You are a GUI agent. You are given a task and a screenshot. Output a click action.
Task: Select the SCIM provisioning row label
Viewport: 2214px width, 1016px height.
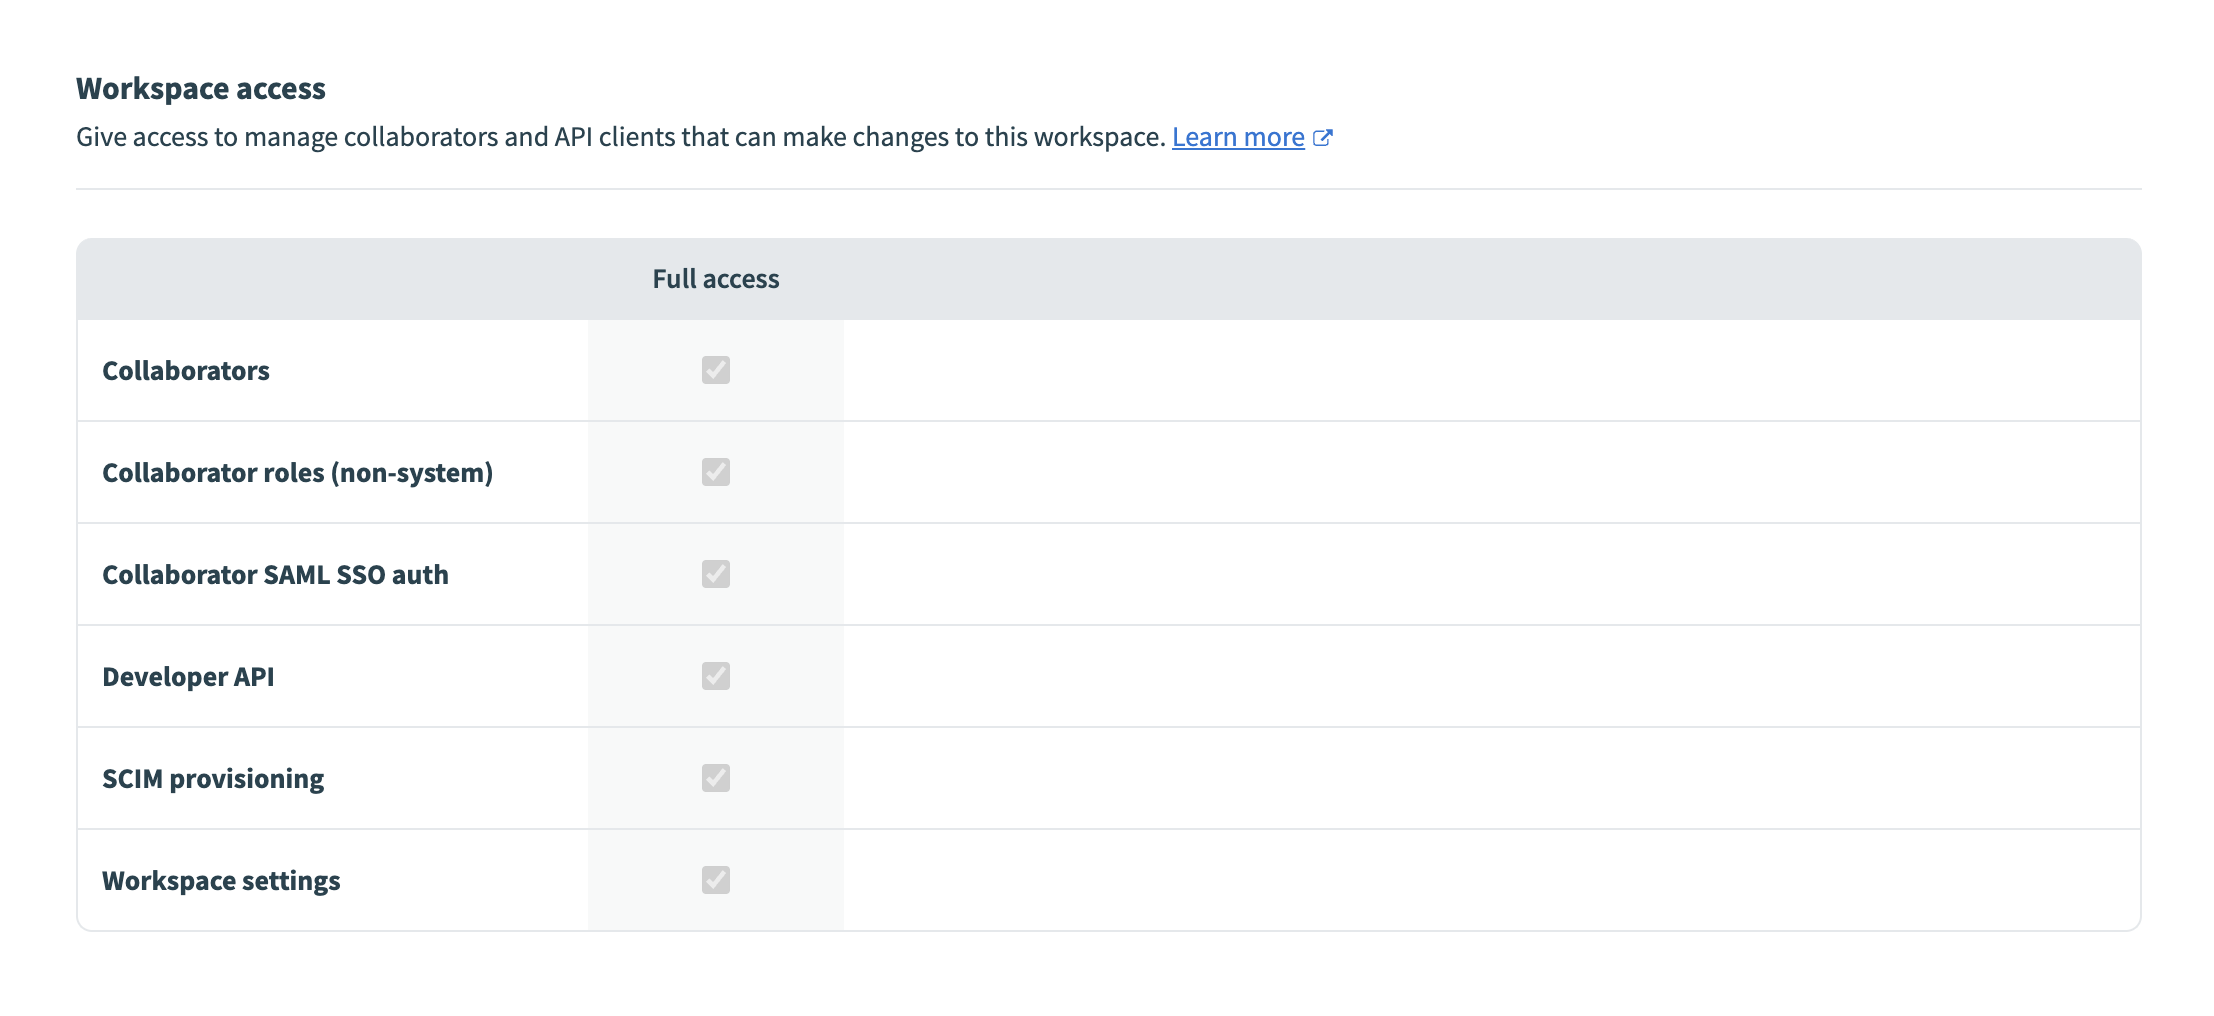click(x=213, y=779)
